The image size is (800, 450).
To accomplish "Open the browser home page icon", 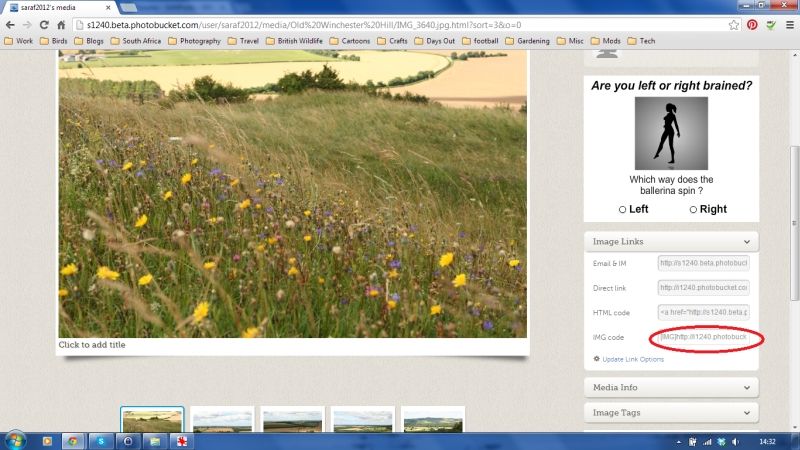I will (x=61, y=24).
